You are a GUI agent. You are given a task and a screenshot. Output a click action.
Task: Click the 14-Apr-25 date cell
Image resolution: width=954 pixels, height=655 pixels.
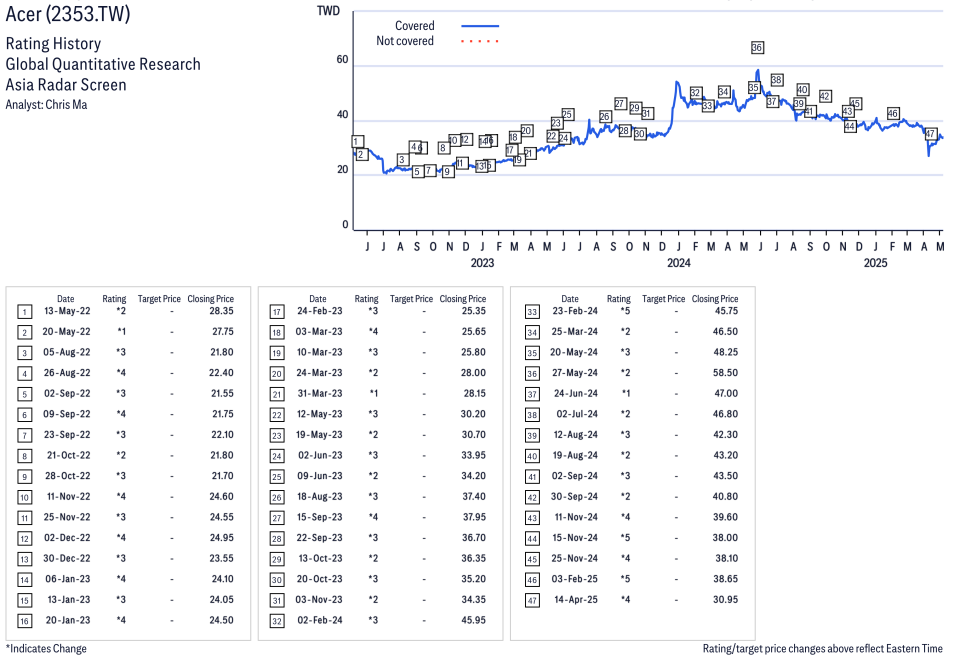576,600
